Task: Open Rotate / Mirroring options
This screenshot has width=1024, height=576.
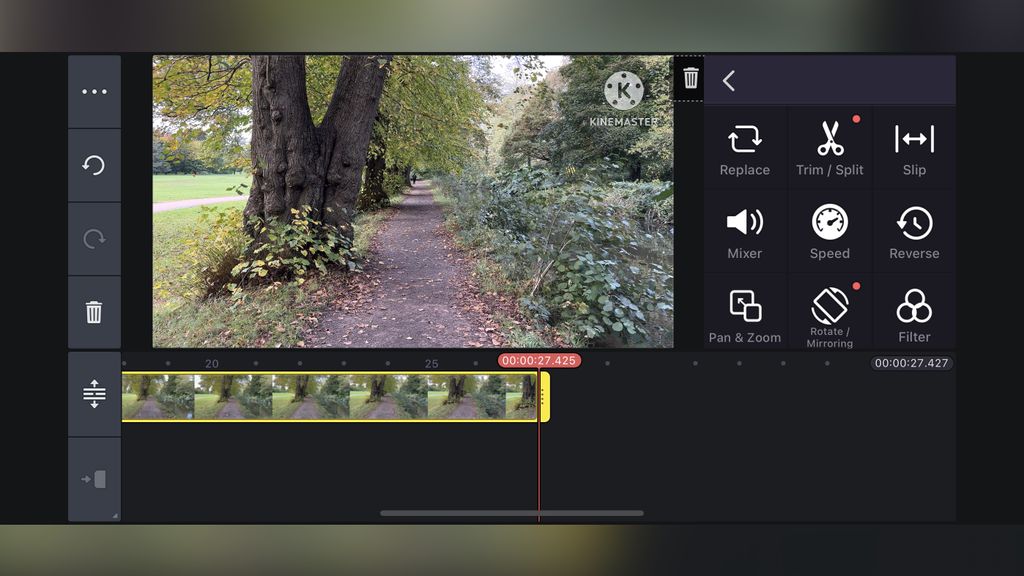Action: point(830,312)
